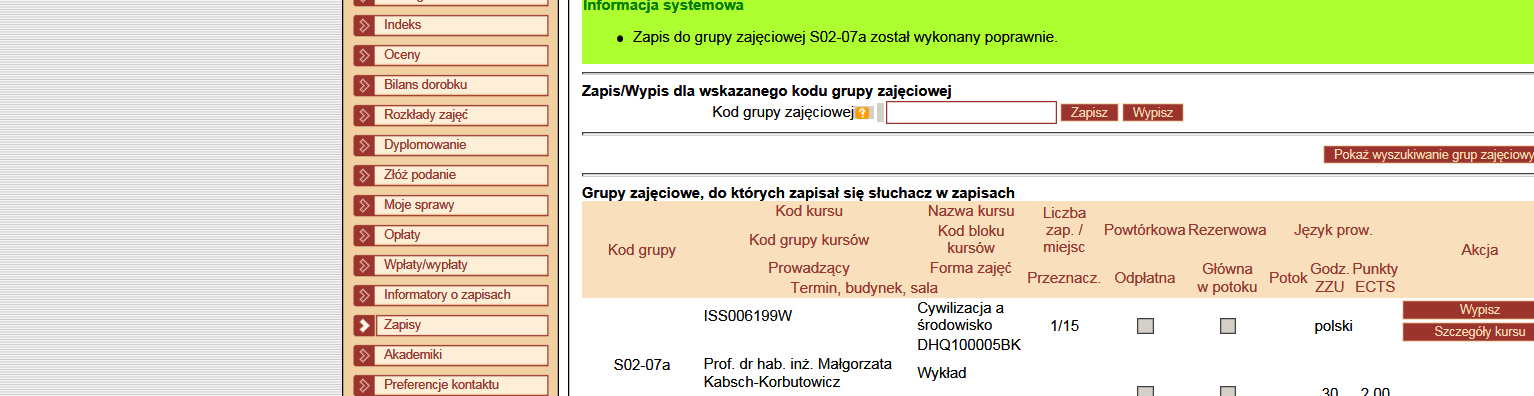Open Moje sprawy
The image size is (1534, 396).
point(461,205)
